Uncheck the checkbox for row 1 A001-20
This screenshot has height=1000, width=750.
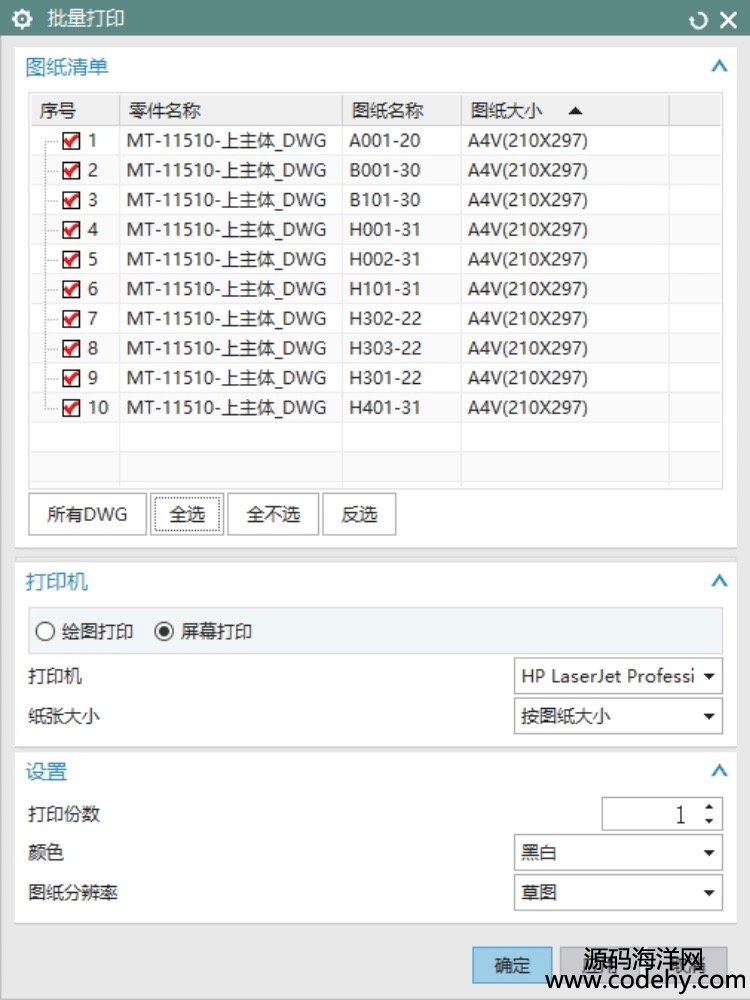[71, 141]
